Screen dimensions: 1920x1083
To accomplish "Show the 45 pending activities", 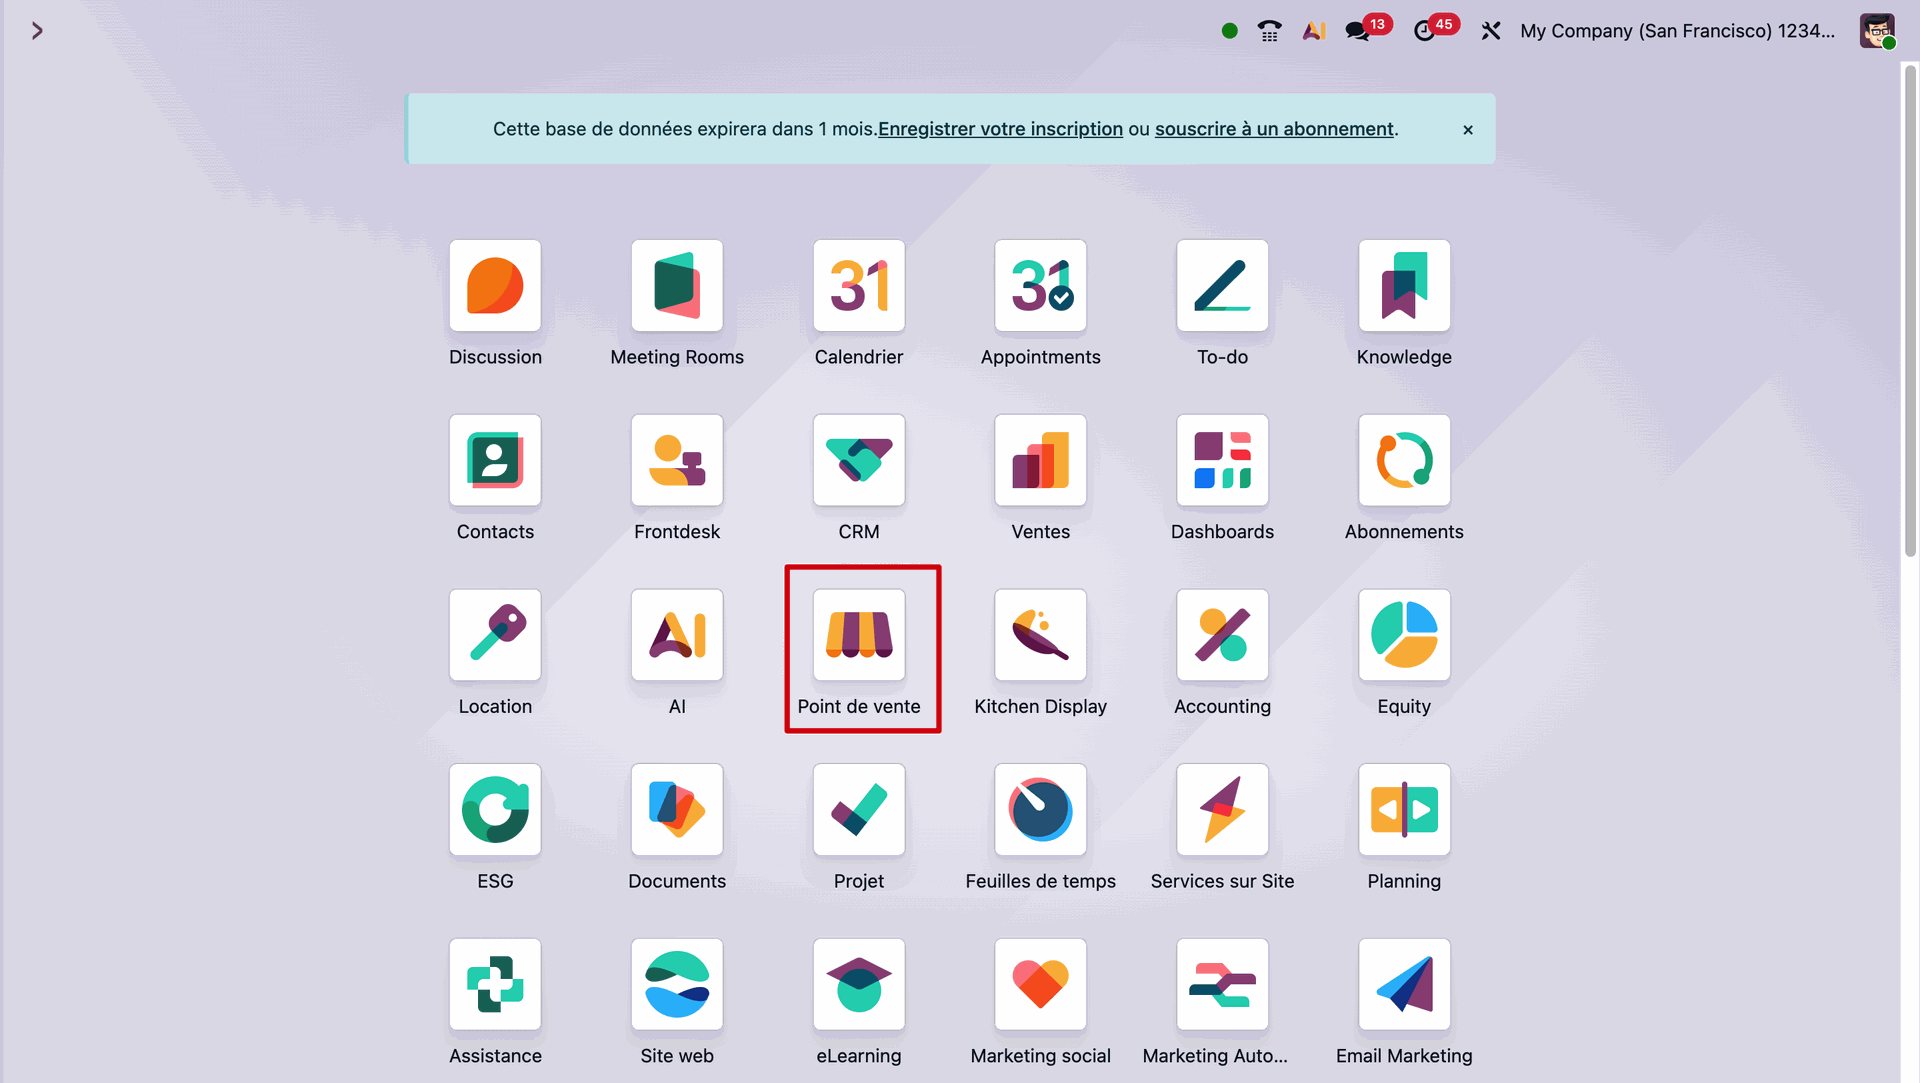I will point(1425,31).
